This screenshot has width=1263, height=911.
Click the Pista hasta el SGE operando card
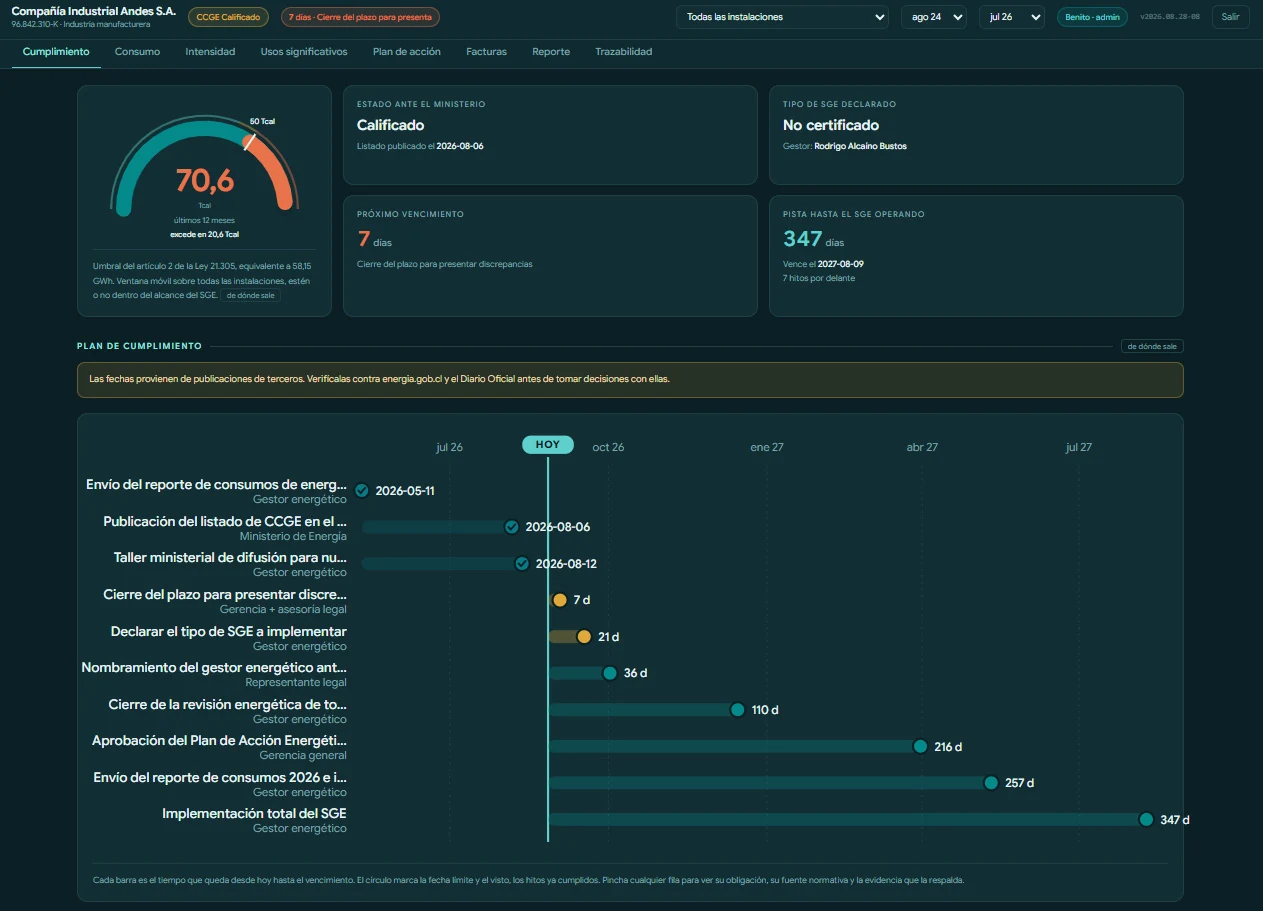tap(976, 256)
